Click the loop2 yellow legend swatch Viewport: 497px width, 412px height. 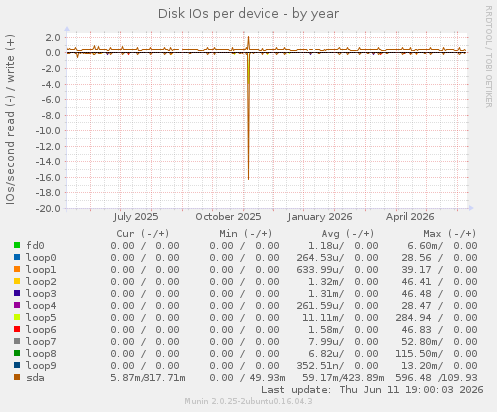click(x=17, y=281)
